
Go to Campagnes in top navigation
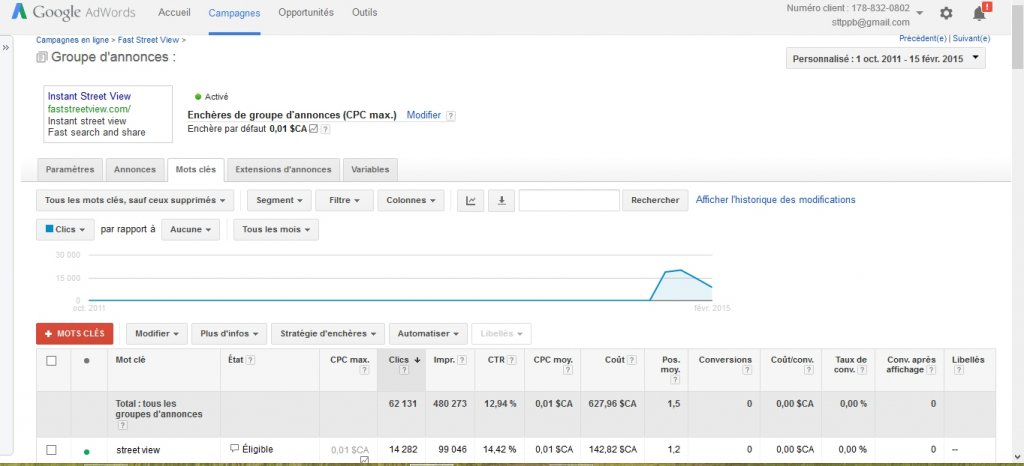pos(234,13)
